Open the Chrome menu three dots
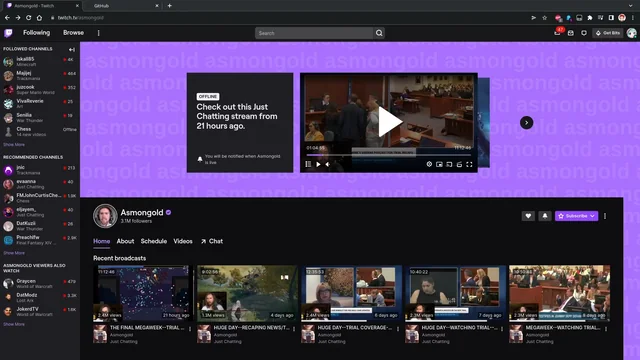The image size is (640, 360). pos(633,18)
